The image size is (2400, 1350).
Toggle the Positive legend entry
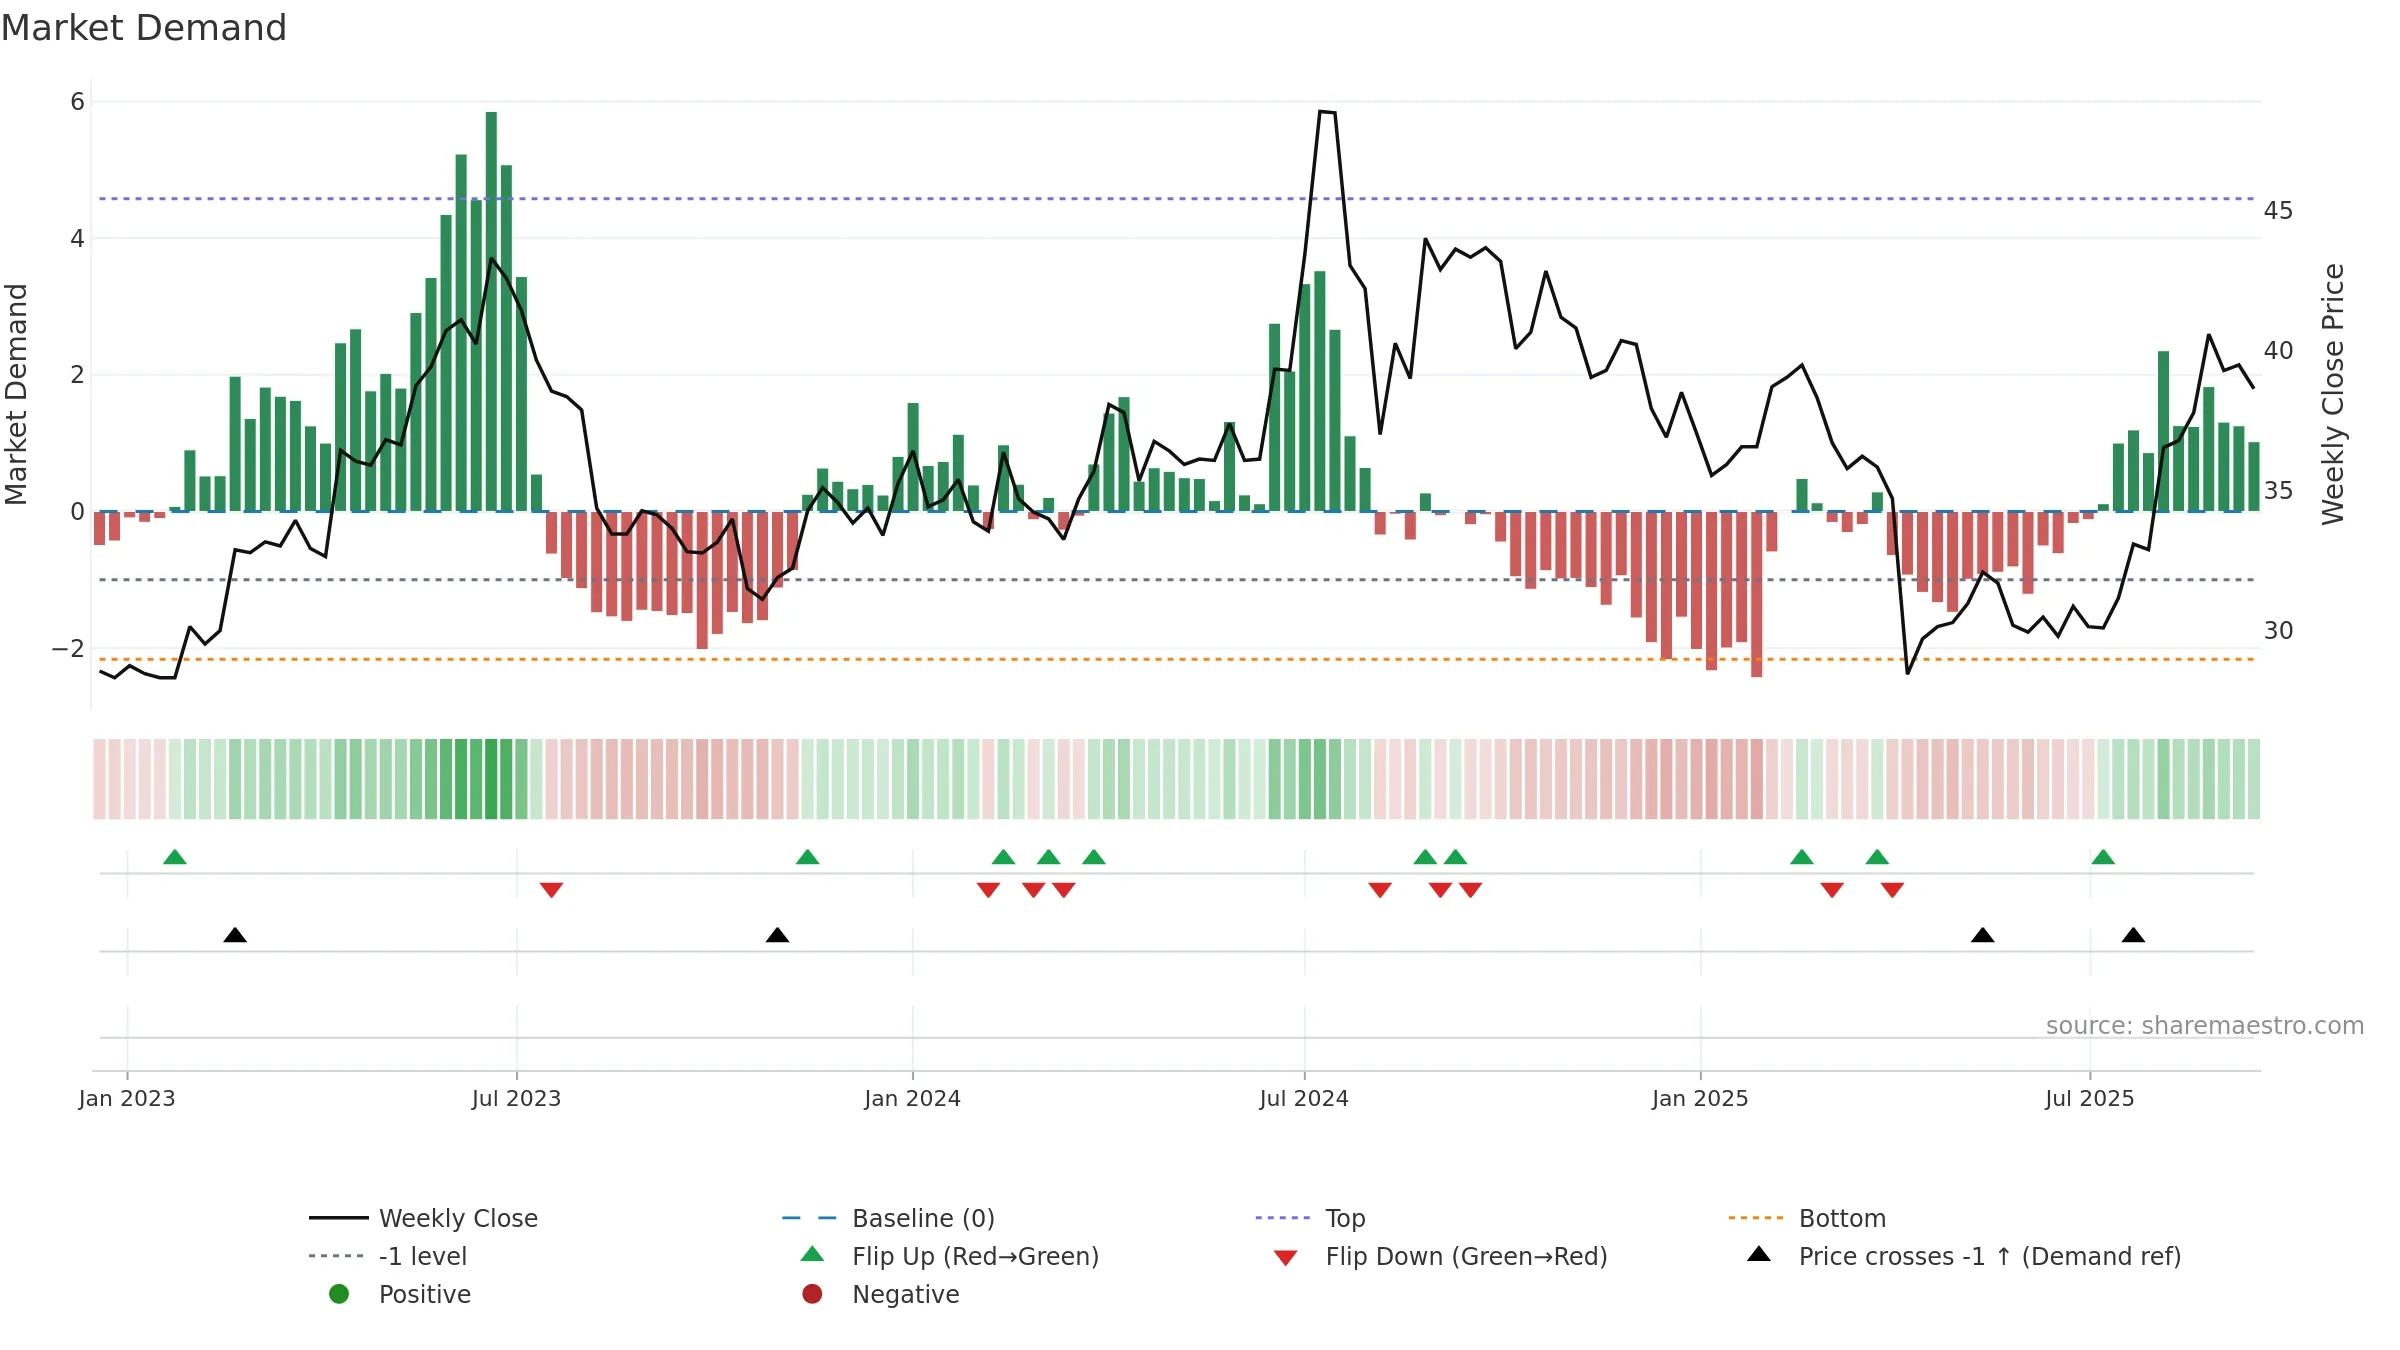click(400, 1294)
